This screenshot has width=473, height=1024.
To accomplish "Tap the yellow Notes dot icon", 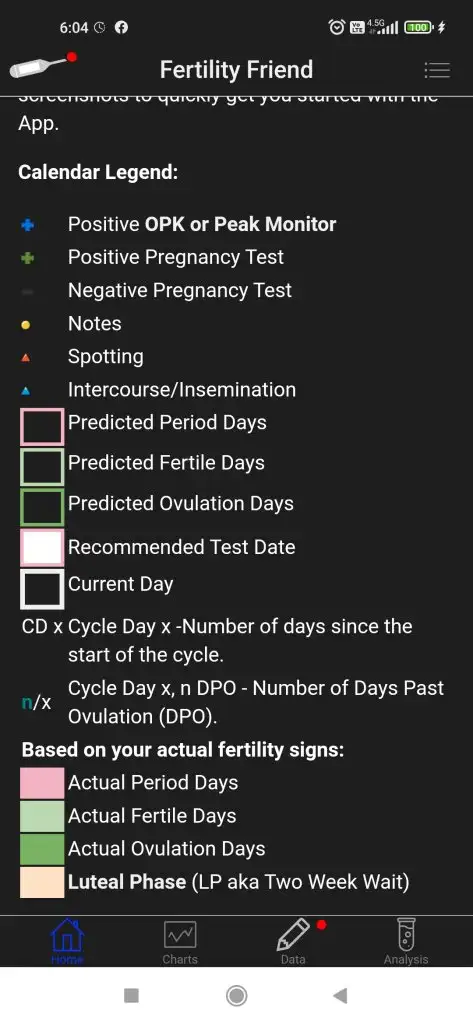I will coord(25,325).
